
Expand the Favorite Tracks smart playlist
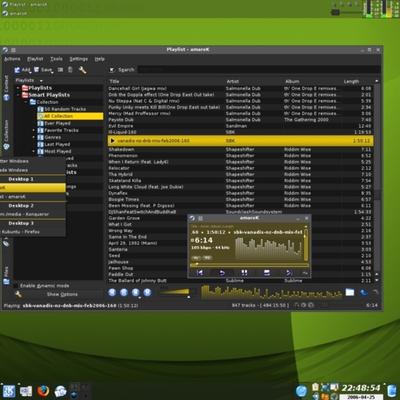pyautogui.click(x=33, y=130)
